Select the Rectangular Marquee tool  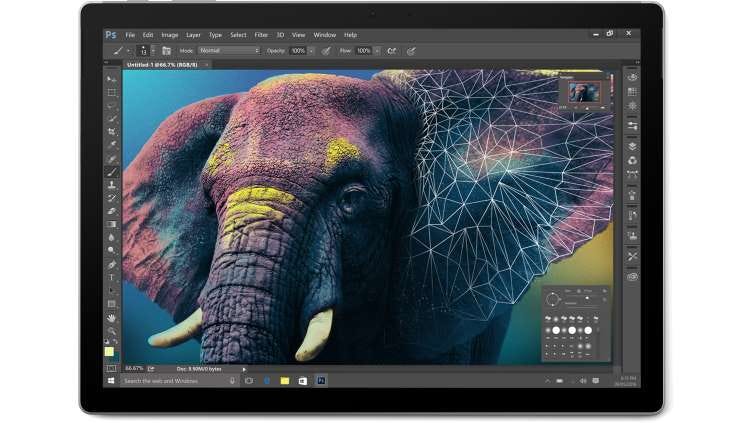111,93
